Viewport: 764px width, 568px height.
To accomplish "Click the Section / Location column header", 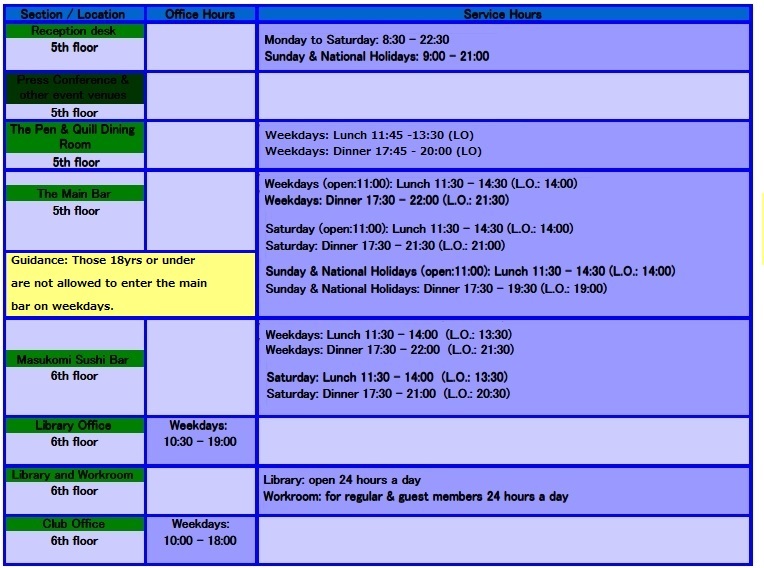I will click(x=74, y=14).
